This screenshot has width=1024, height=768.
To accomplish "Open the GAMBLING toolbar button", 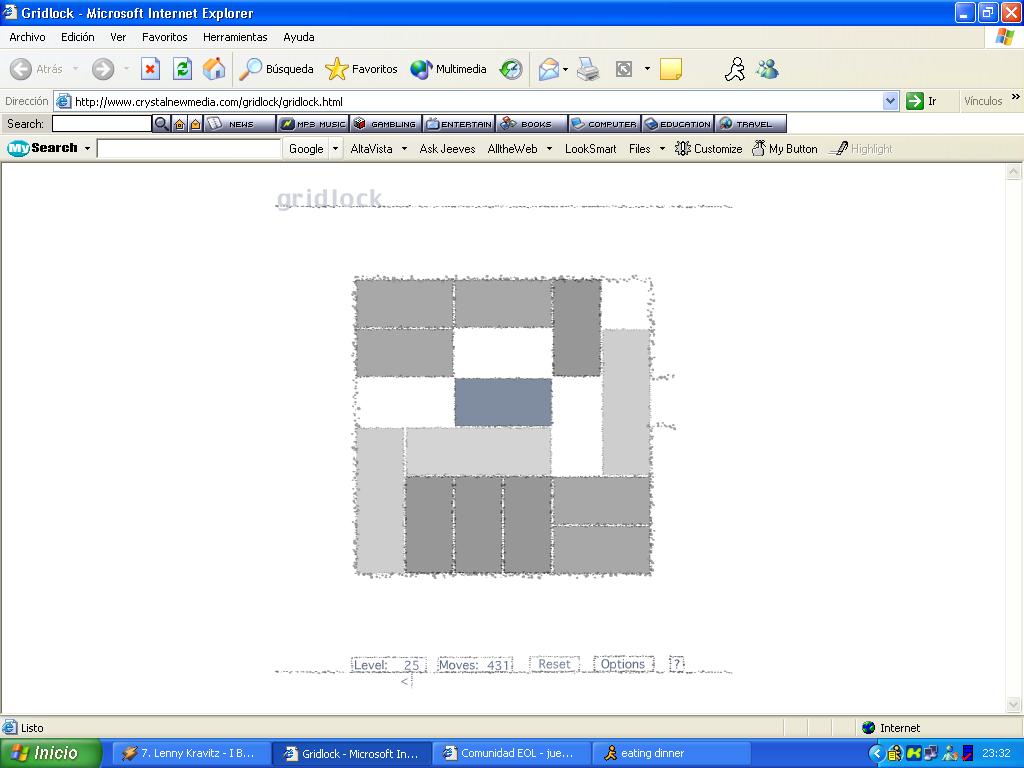I will 386,123.
